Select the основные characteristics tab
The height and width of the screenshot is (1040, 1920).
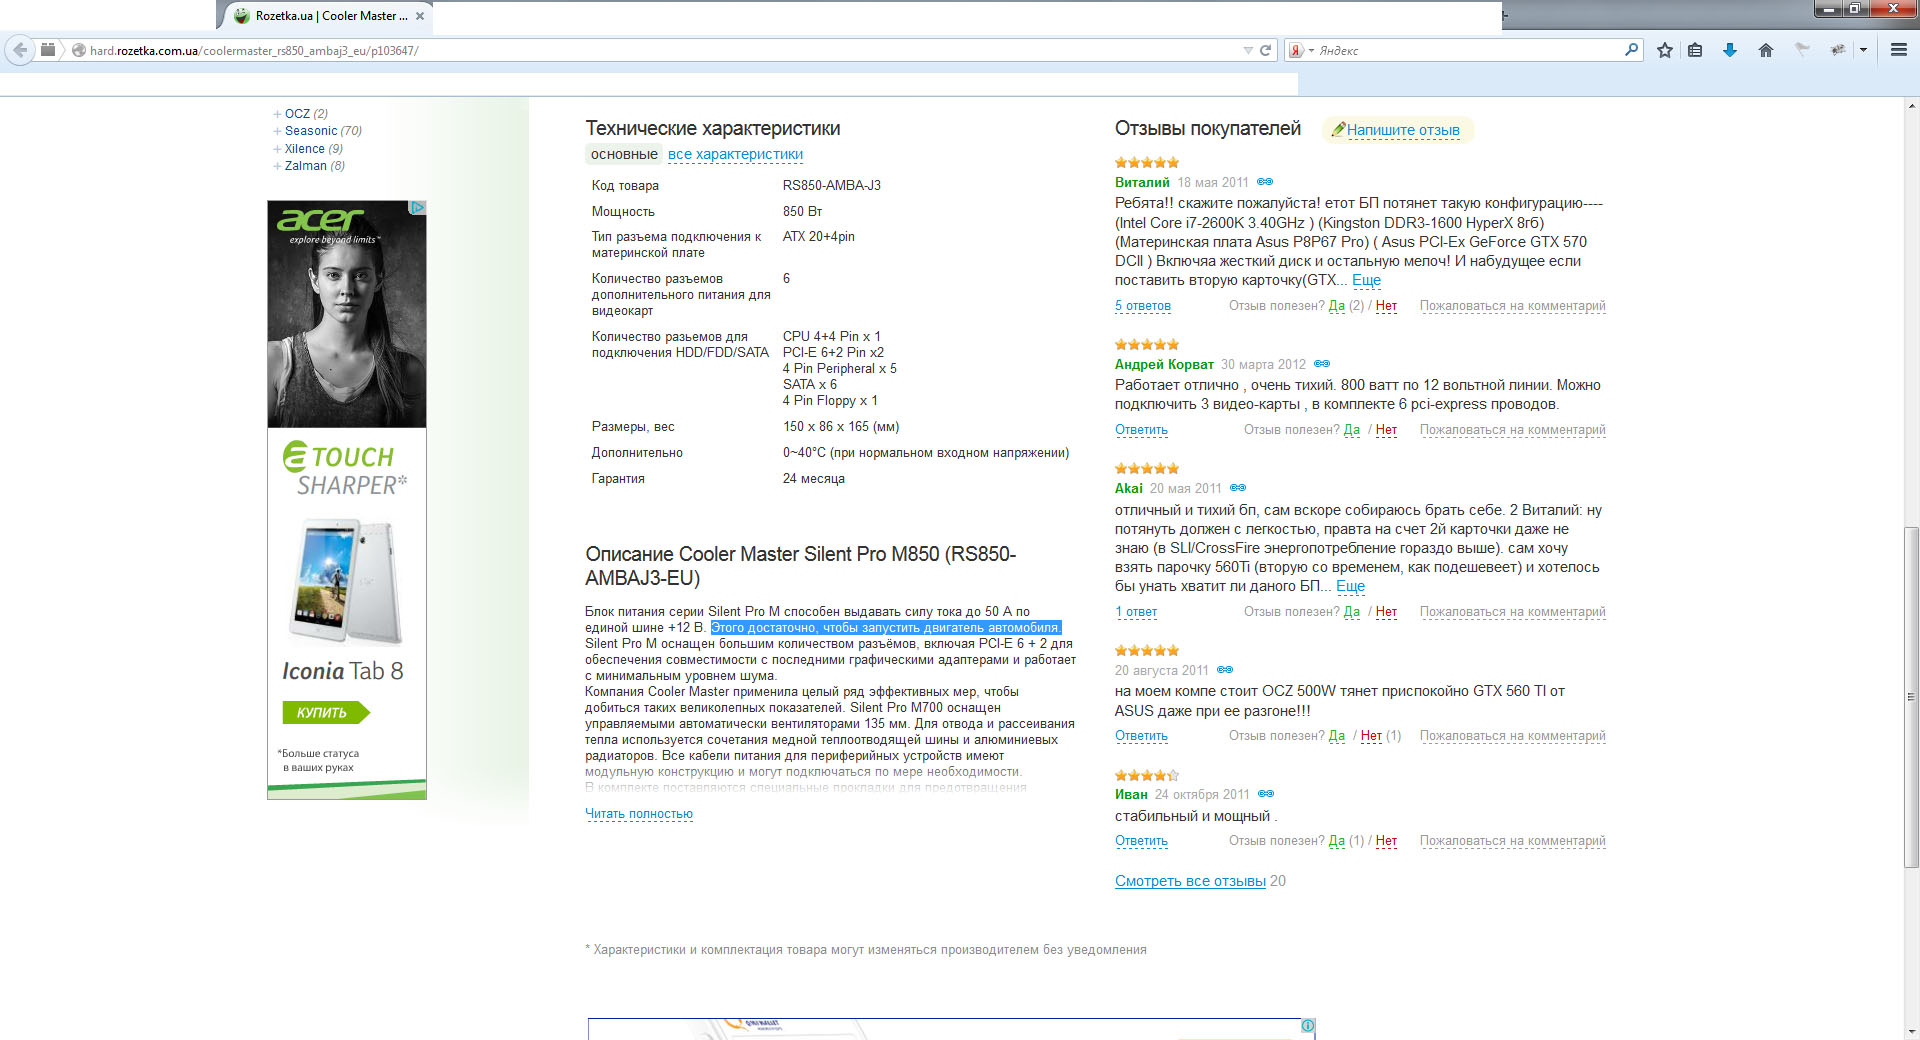[624, 154]
